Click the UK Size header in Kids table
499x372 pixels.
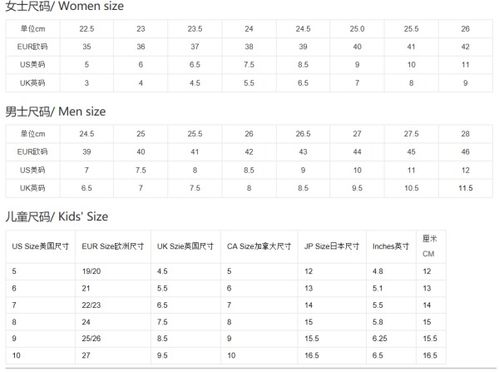[x=185, y=247]
